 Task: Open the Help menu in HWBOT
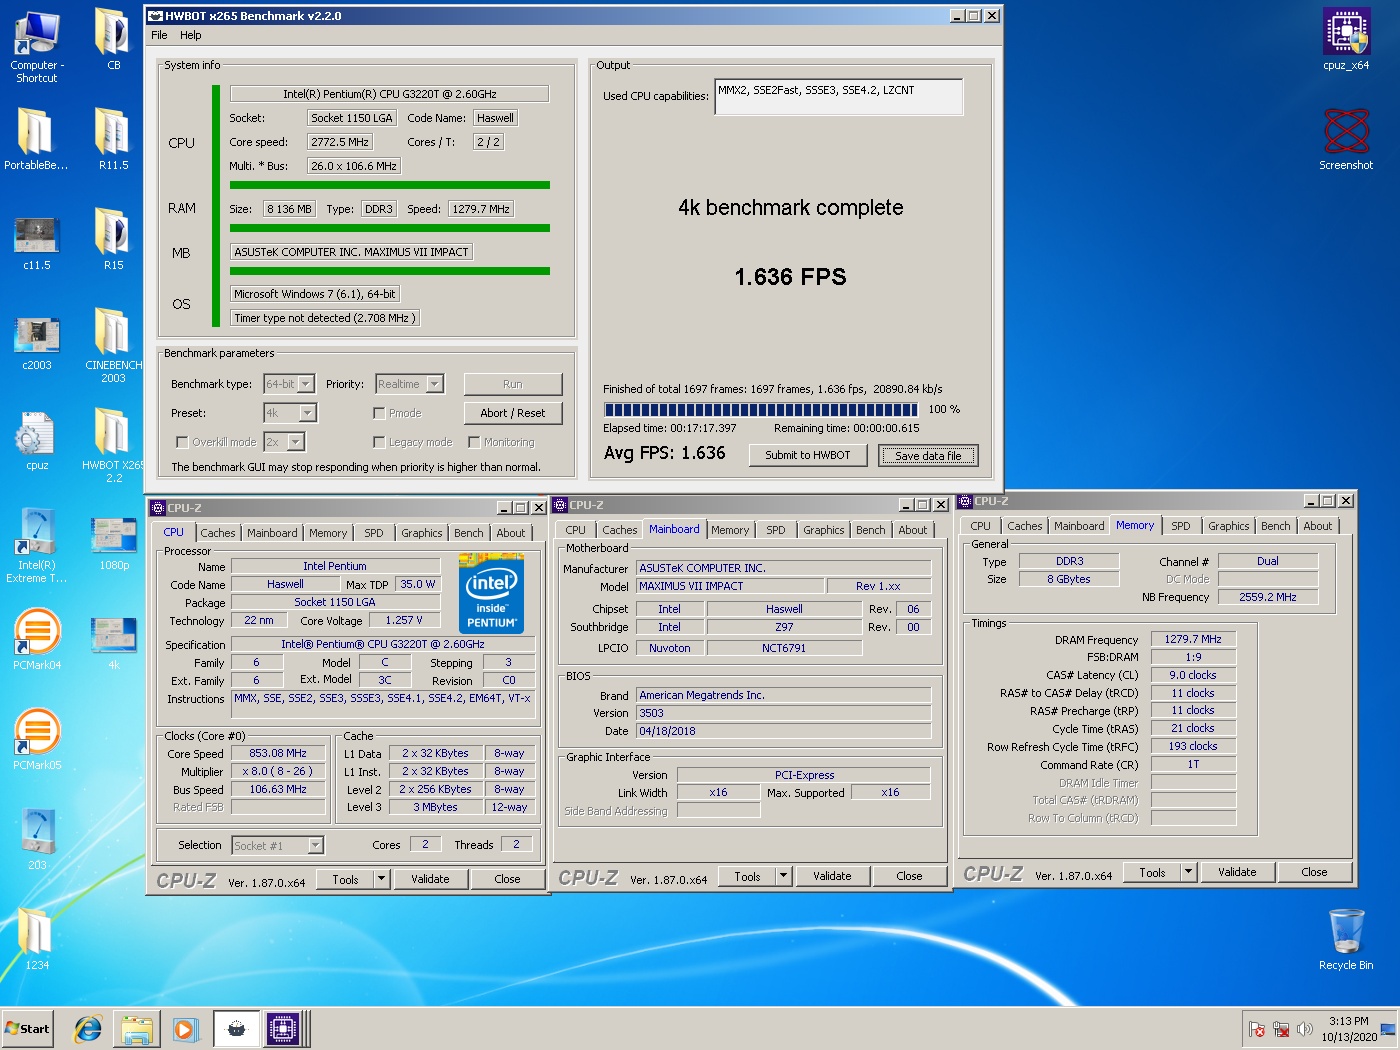190,35
